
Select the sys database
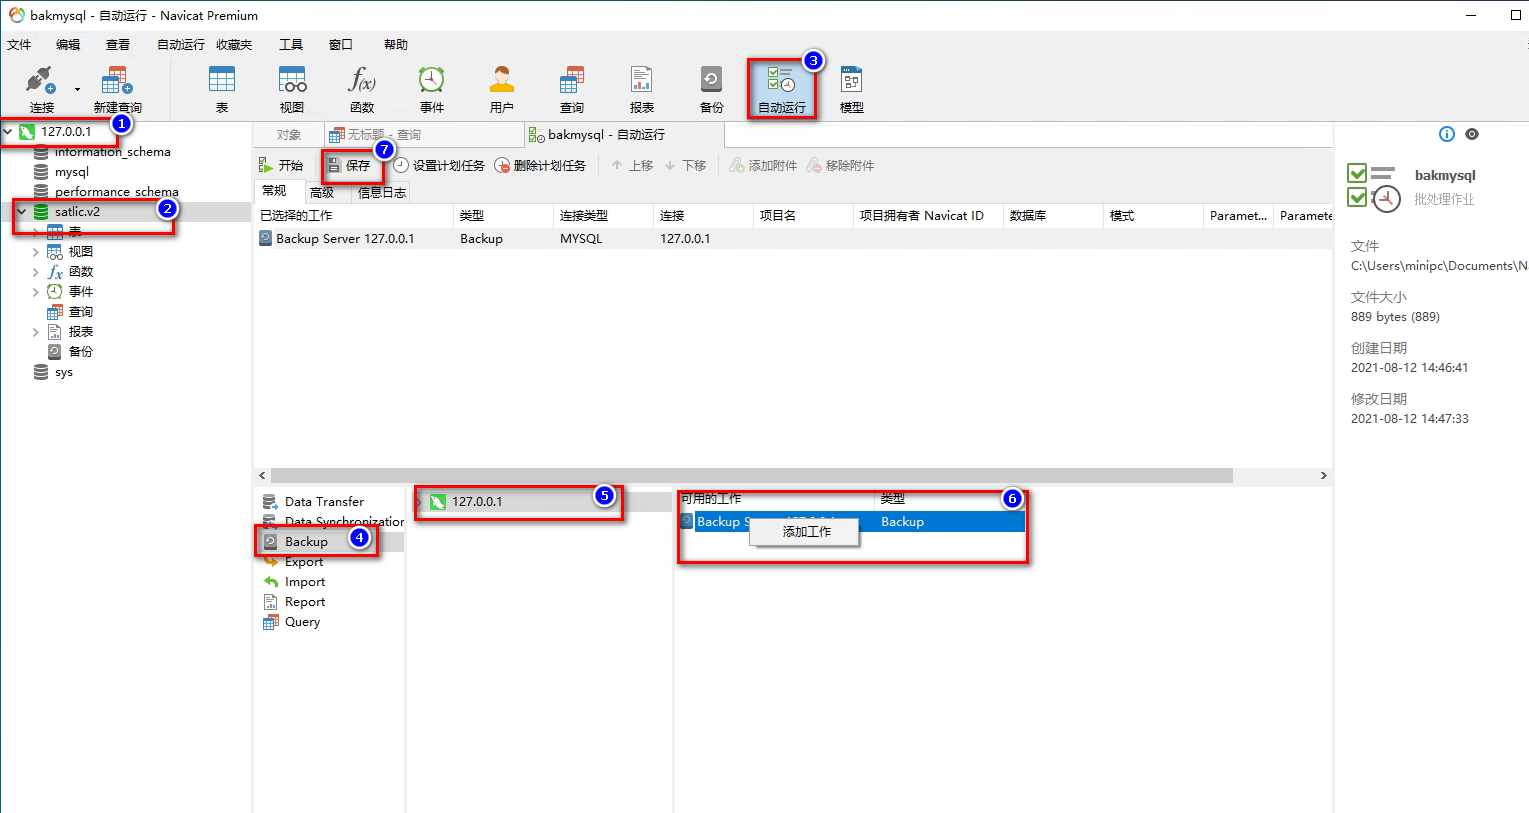pos(63,372)
